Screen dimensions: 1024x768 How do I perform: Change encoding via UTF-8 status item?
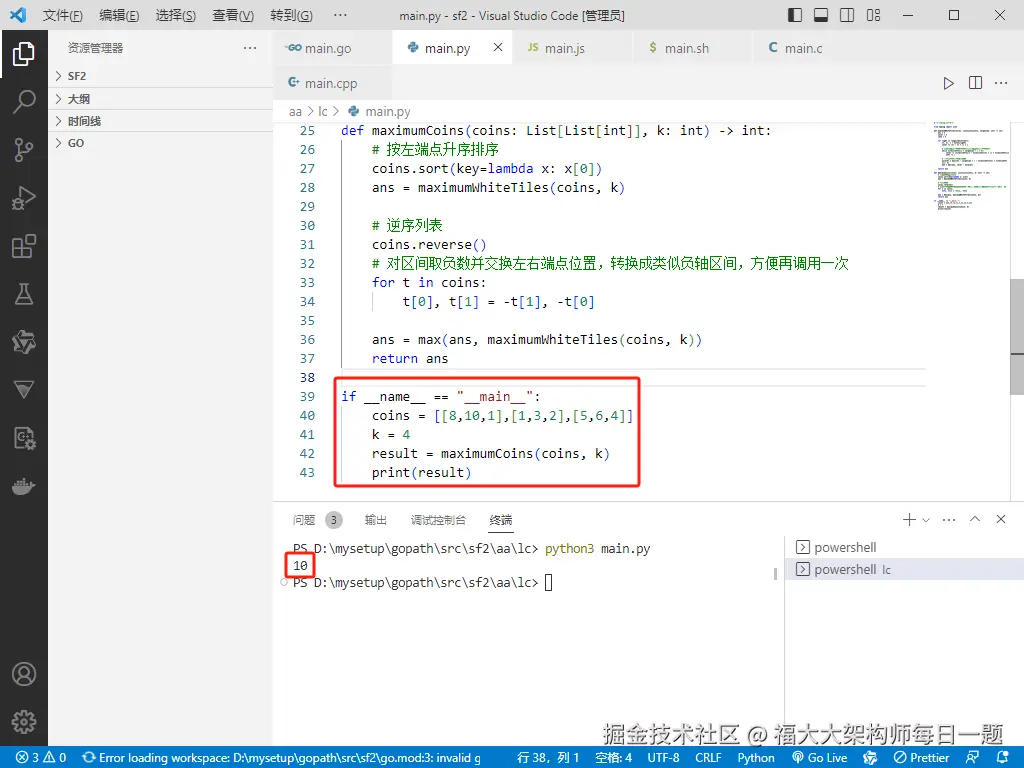coord(664,758)
